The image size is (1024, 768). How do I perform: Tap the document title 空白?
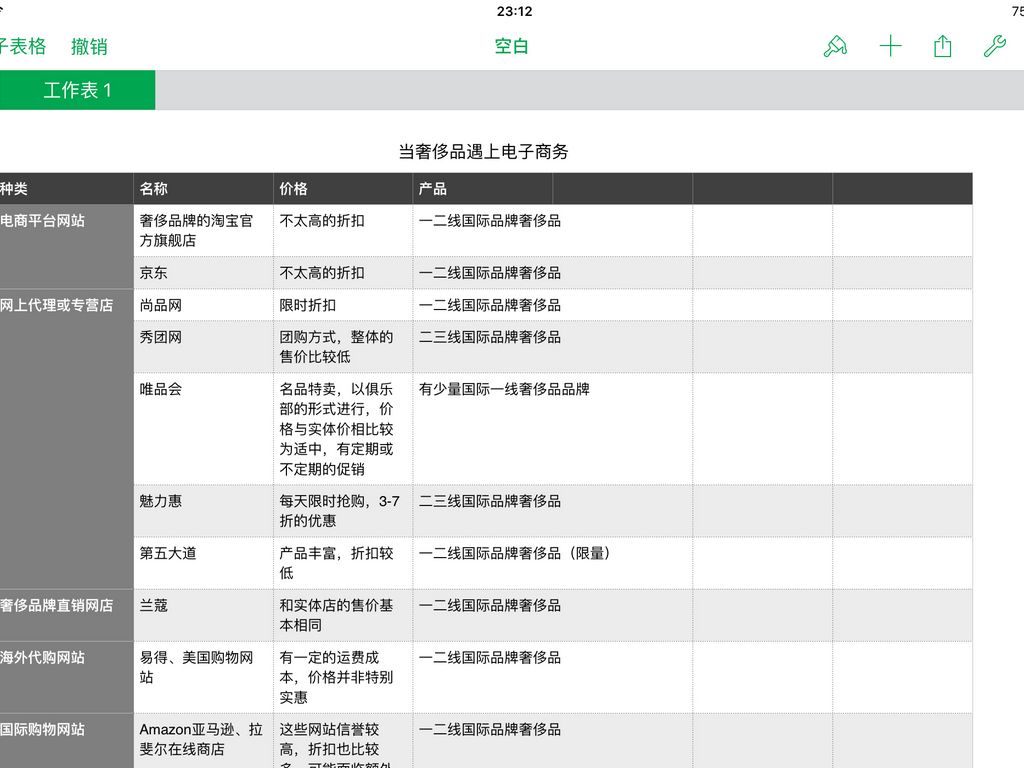click(511, 47)
